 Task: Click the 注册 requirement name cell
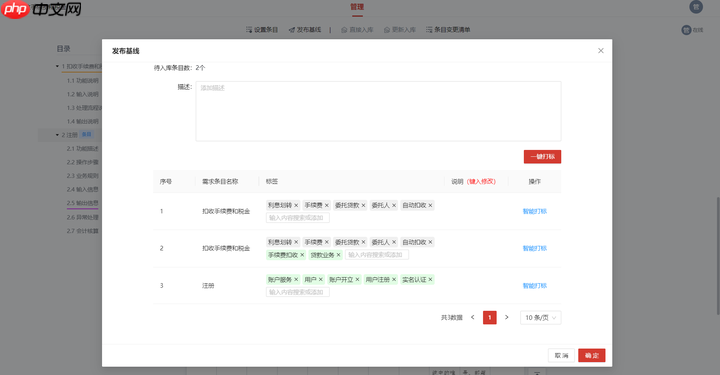pyautogui.click(x=208, y=285)
